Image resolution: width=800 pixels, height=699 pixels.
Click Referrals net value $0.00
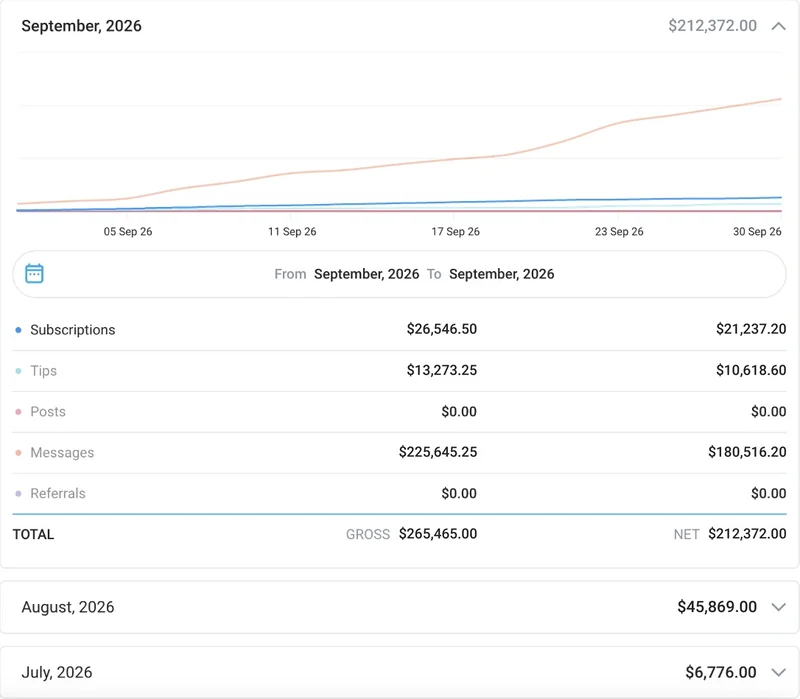(x=768, y=493)
